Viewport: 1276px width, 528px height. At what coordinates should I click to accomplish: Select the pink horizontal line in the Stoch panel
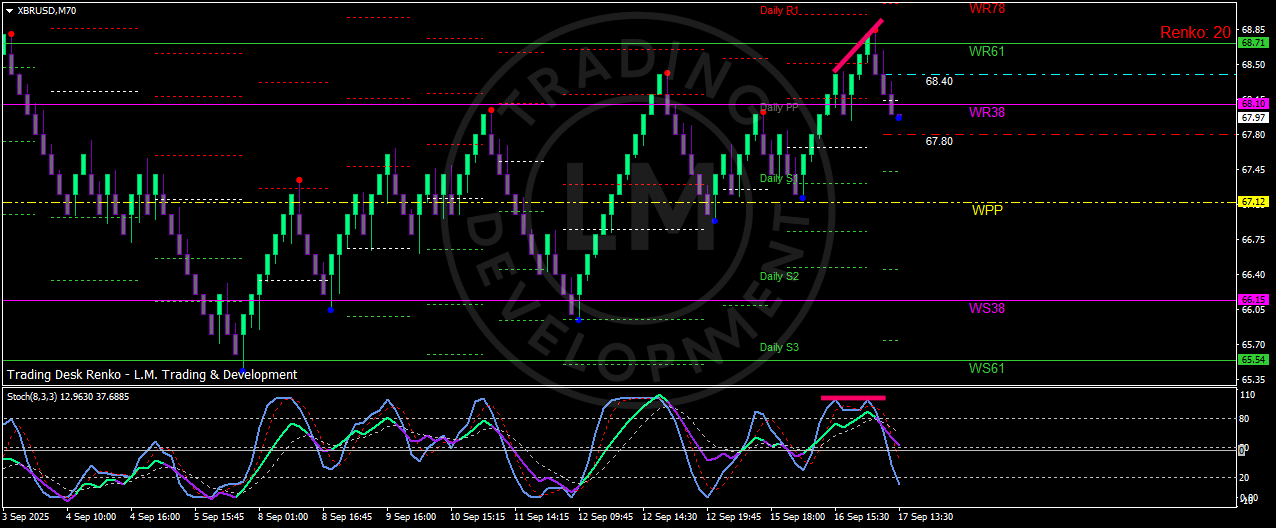point(853,398)
